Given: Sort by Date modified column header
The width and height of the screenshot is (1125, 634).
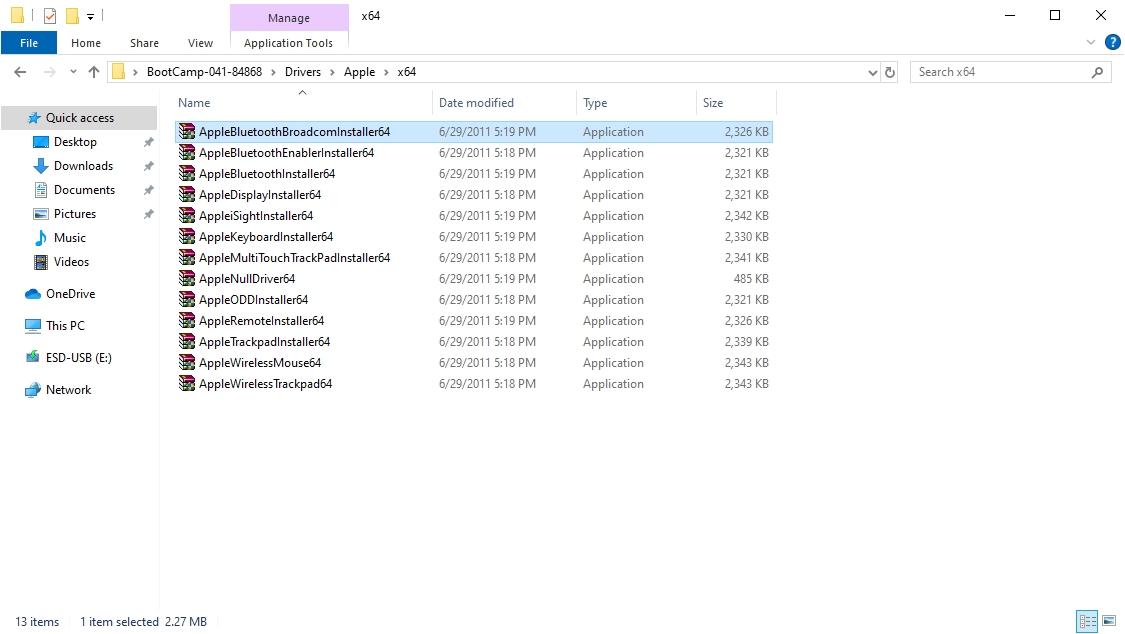Looking at the screenshot, I should tap(504, 103).
